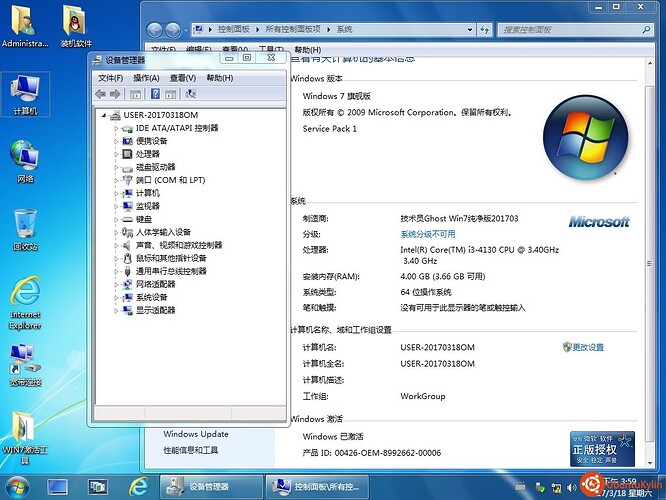This screenshot has width=666, height=500.
Task: Expand the 显示适配器 device category
Action: 116,310
